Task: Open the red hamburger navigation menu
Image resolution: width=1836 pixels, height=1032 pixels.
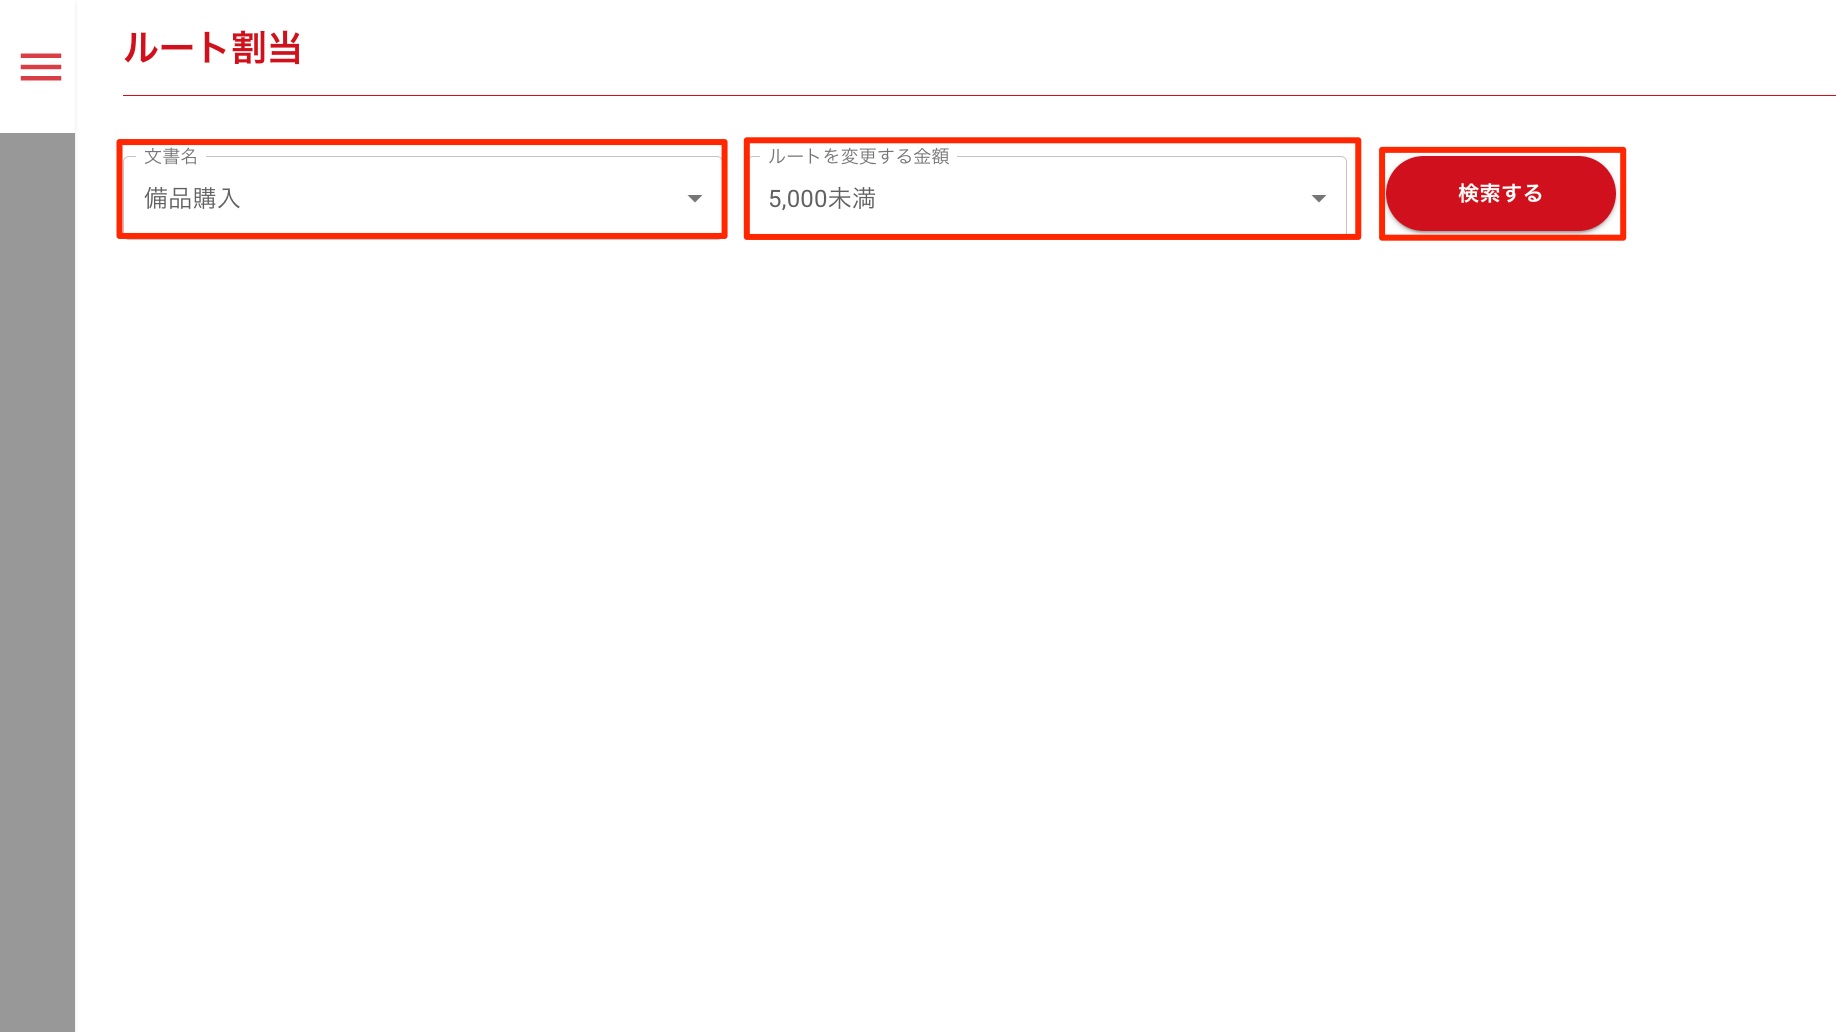Action: [41, 67]
